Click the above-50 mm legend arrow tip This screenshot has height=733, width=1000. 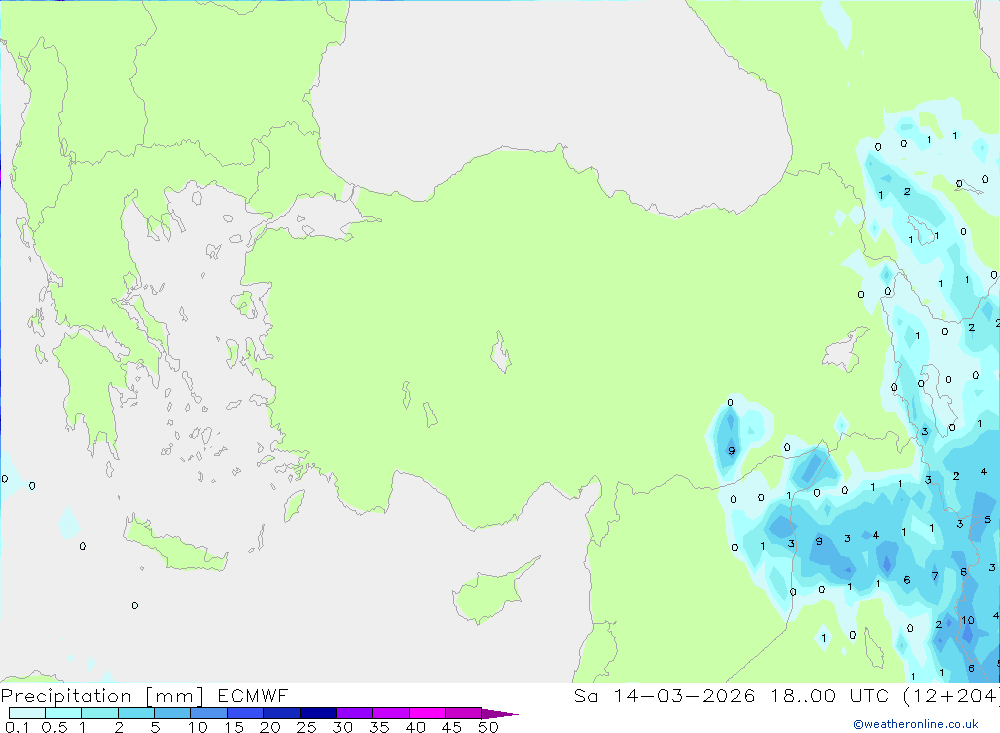(500, 714)
